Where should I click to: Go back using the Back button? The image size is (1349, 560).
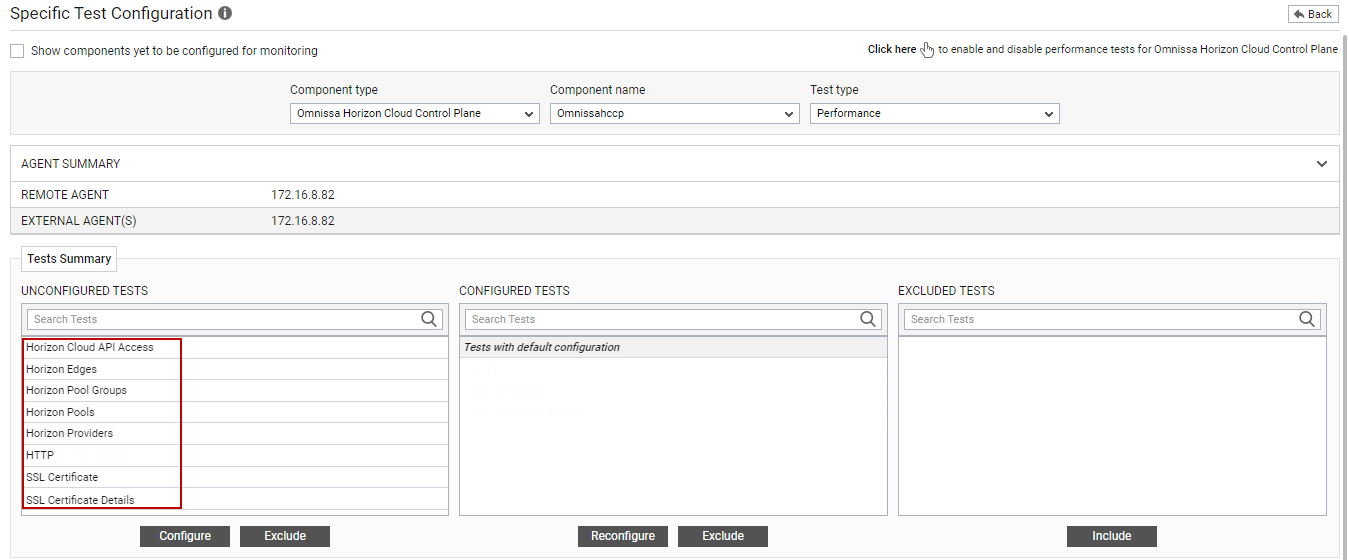1312,14
